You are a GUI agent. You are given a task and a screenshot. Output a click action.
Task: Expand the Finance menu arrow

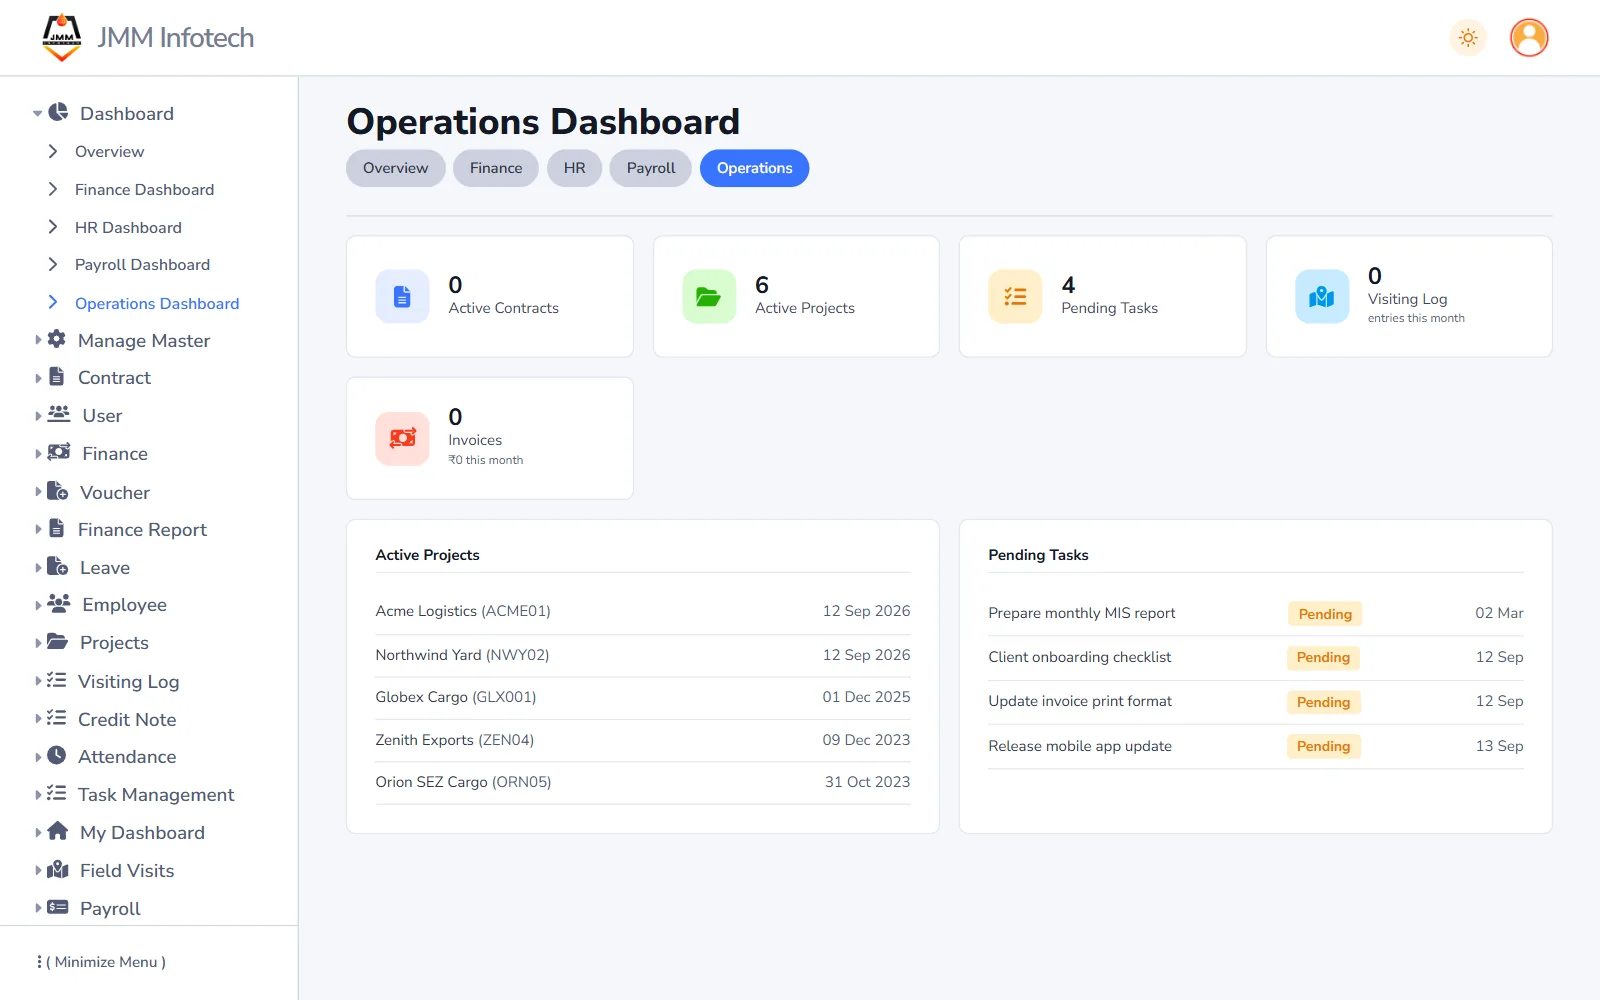[39, 453]
